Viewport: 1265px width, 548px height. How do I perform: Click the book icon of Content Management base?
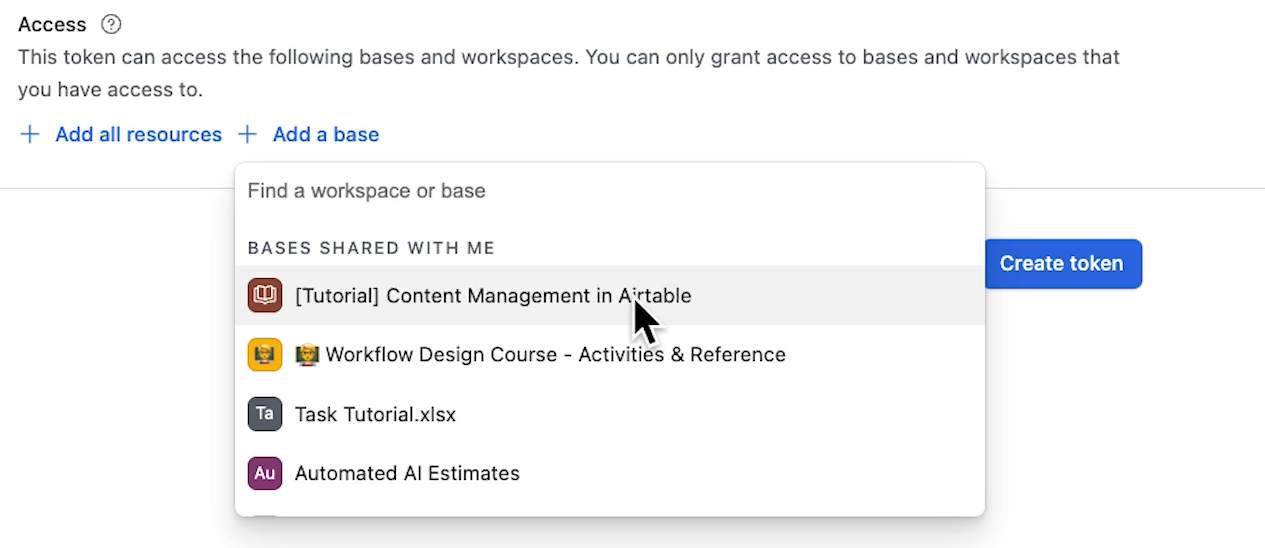pos(265,295)
